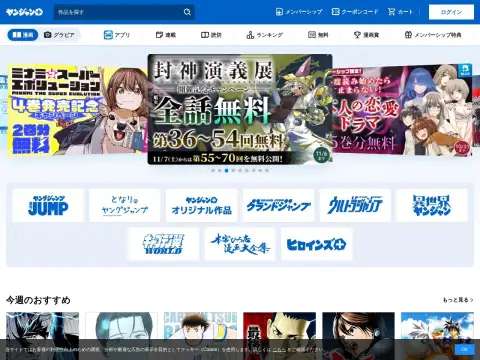
Task: Select the fifth carousel dot
Action: pos(240,170)
